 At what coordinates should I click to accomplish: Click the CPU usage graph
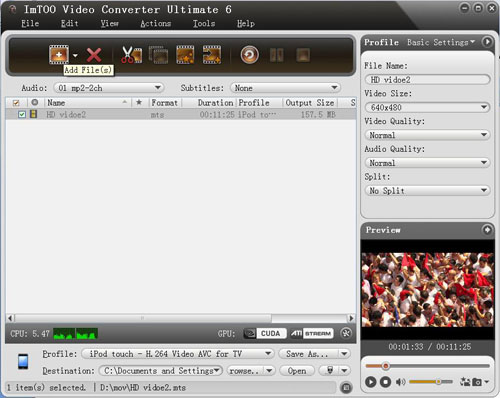76,334
